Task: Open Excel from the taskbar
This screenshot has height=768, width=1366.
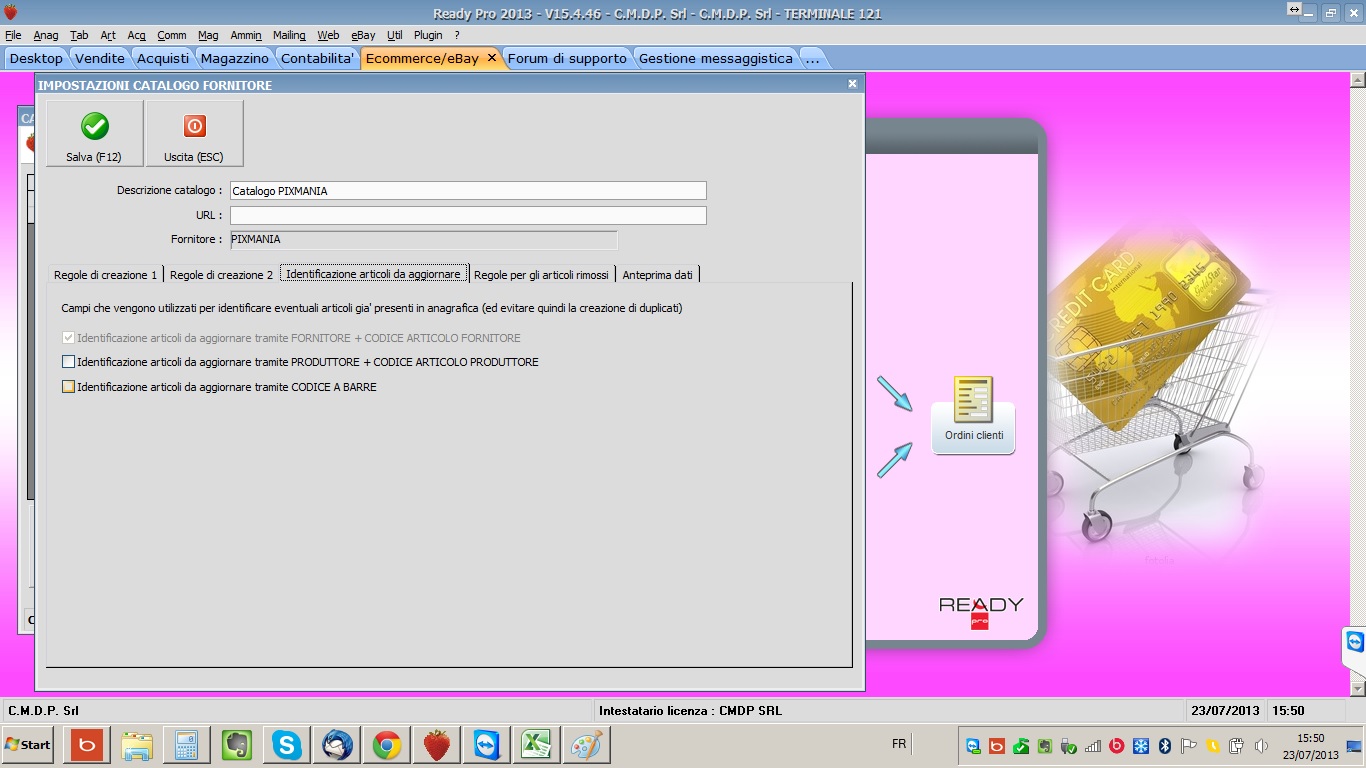Action: click(x=537, y=745)
